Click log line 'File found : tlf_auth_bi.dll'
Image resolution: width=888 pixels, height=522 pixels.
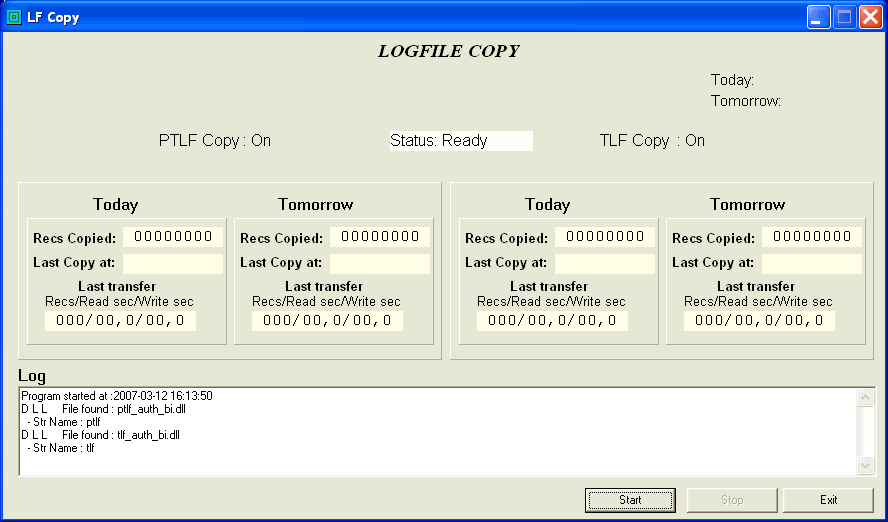pos(121,435)
